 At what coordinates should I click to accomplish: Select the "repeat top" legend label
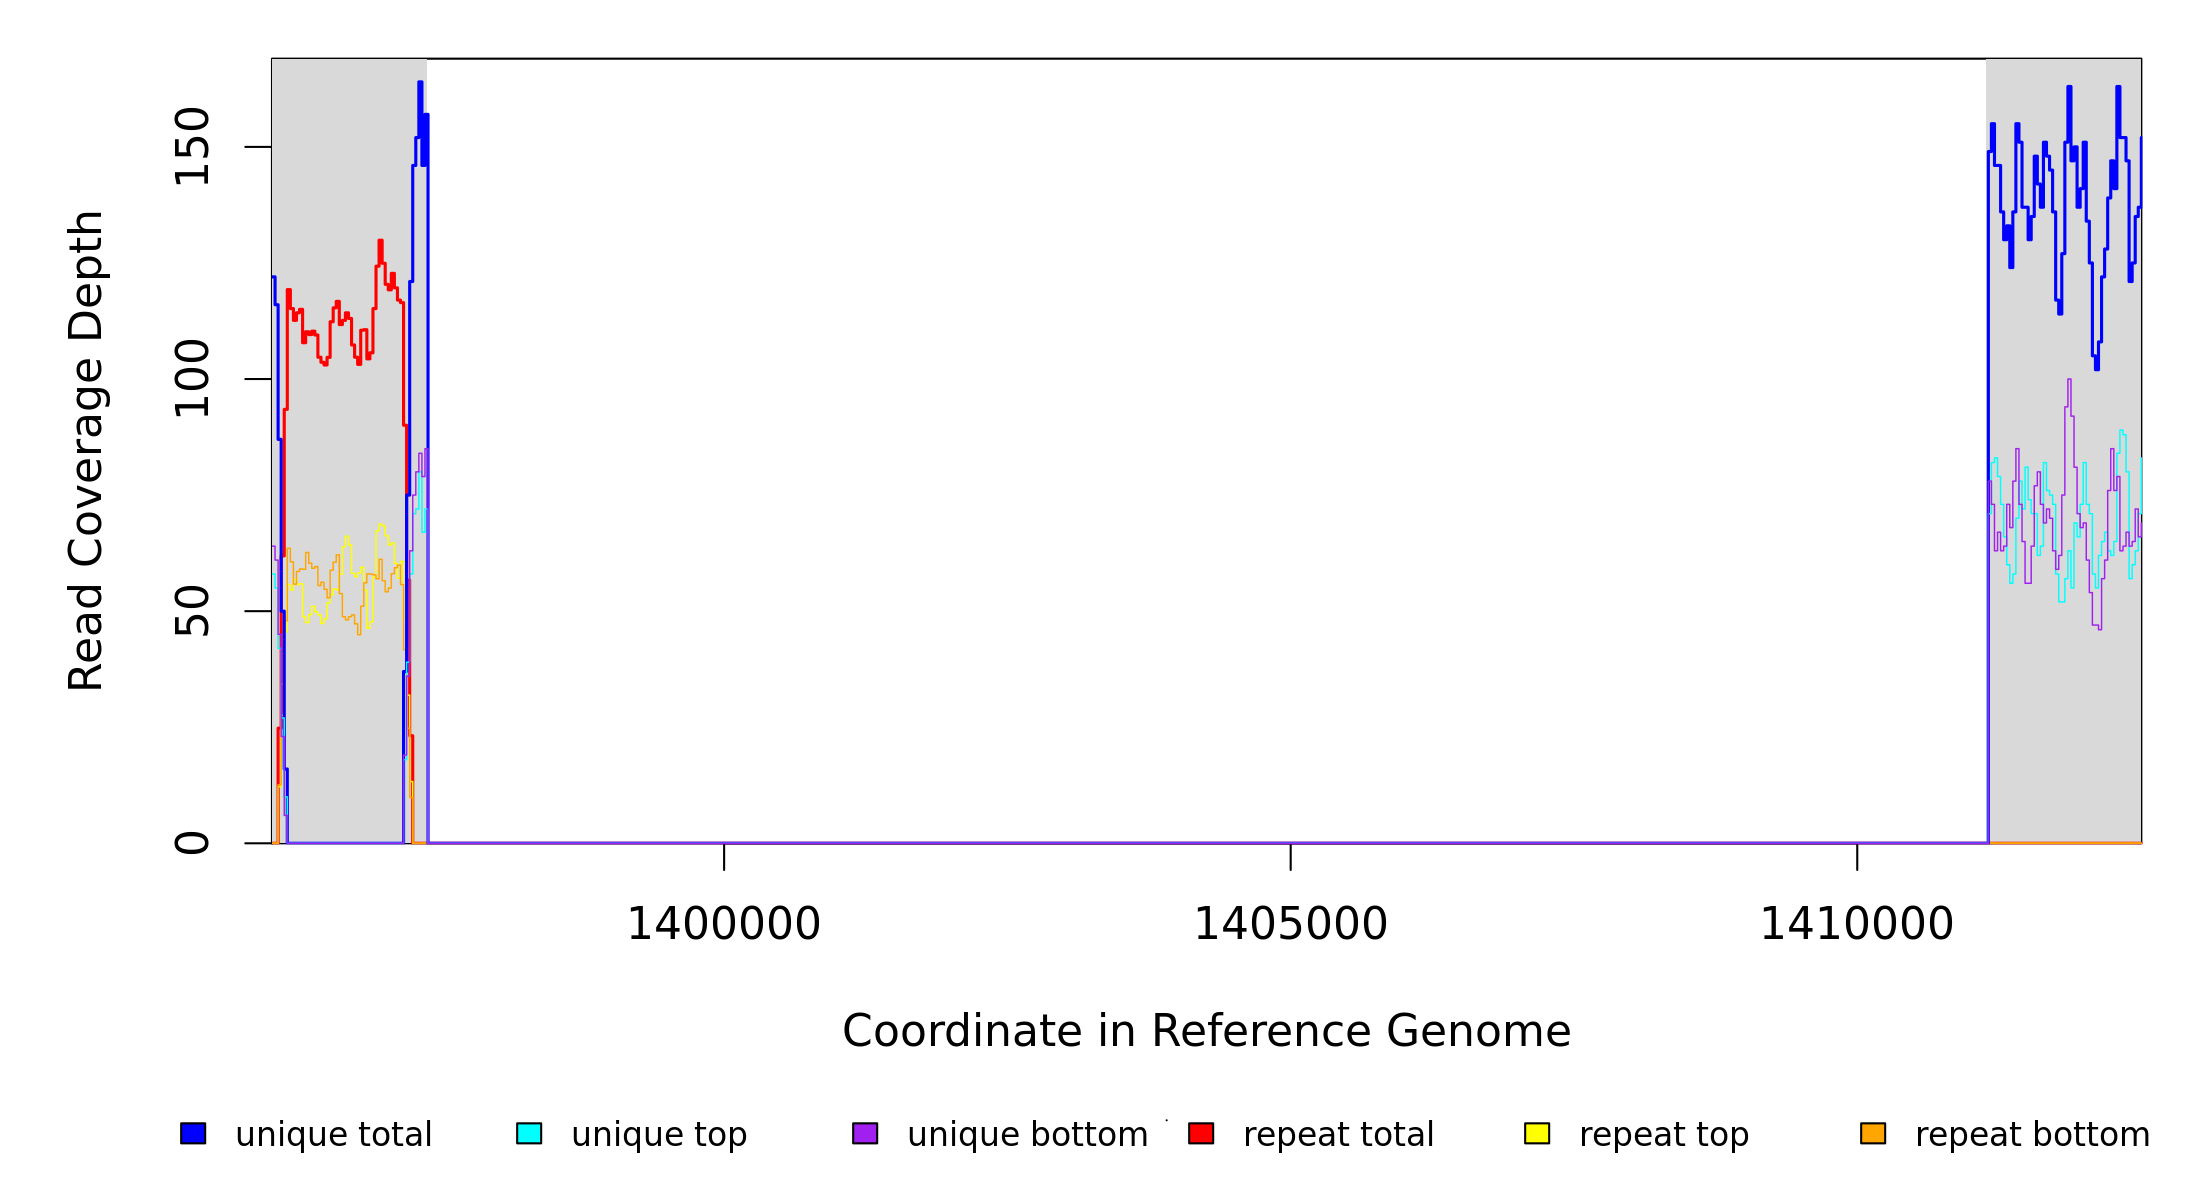[1664, 1135]
